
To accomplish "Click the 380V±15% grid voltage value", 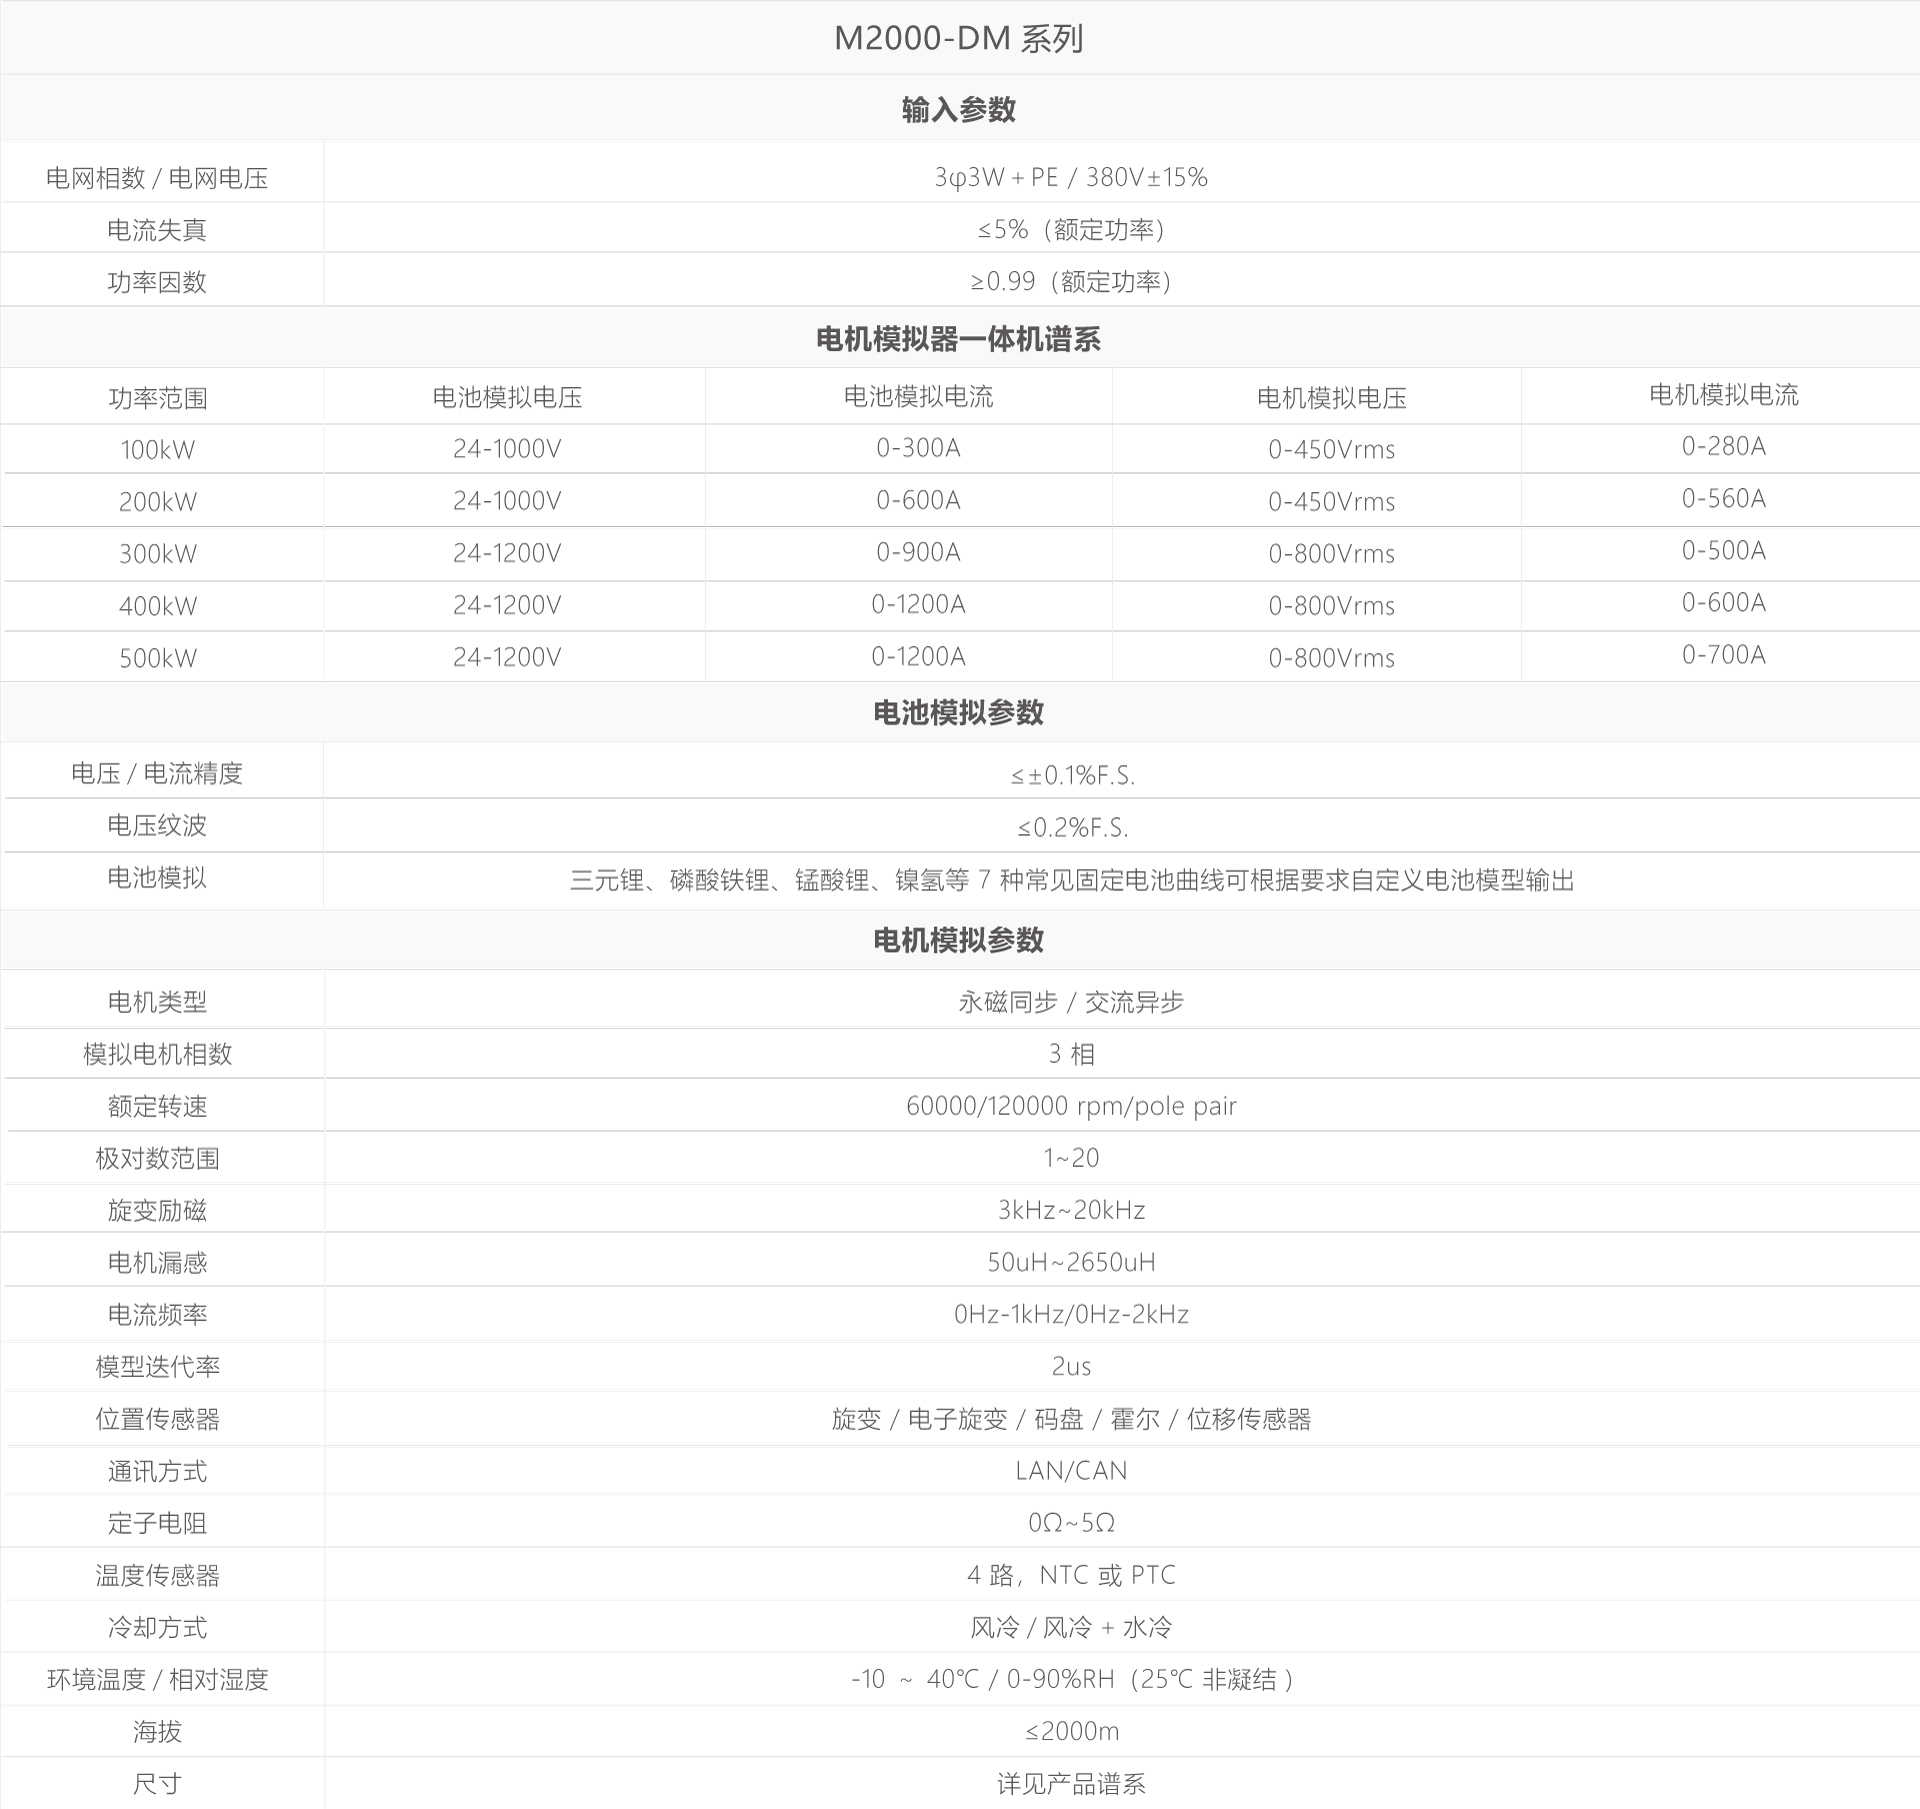I will [x=1146, y=177].
